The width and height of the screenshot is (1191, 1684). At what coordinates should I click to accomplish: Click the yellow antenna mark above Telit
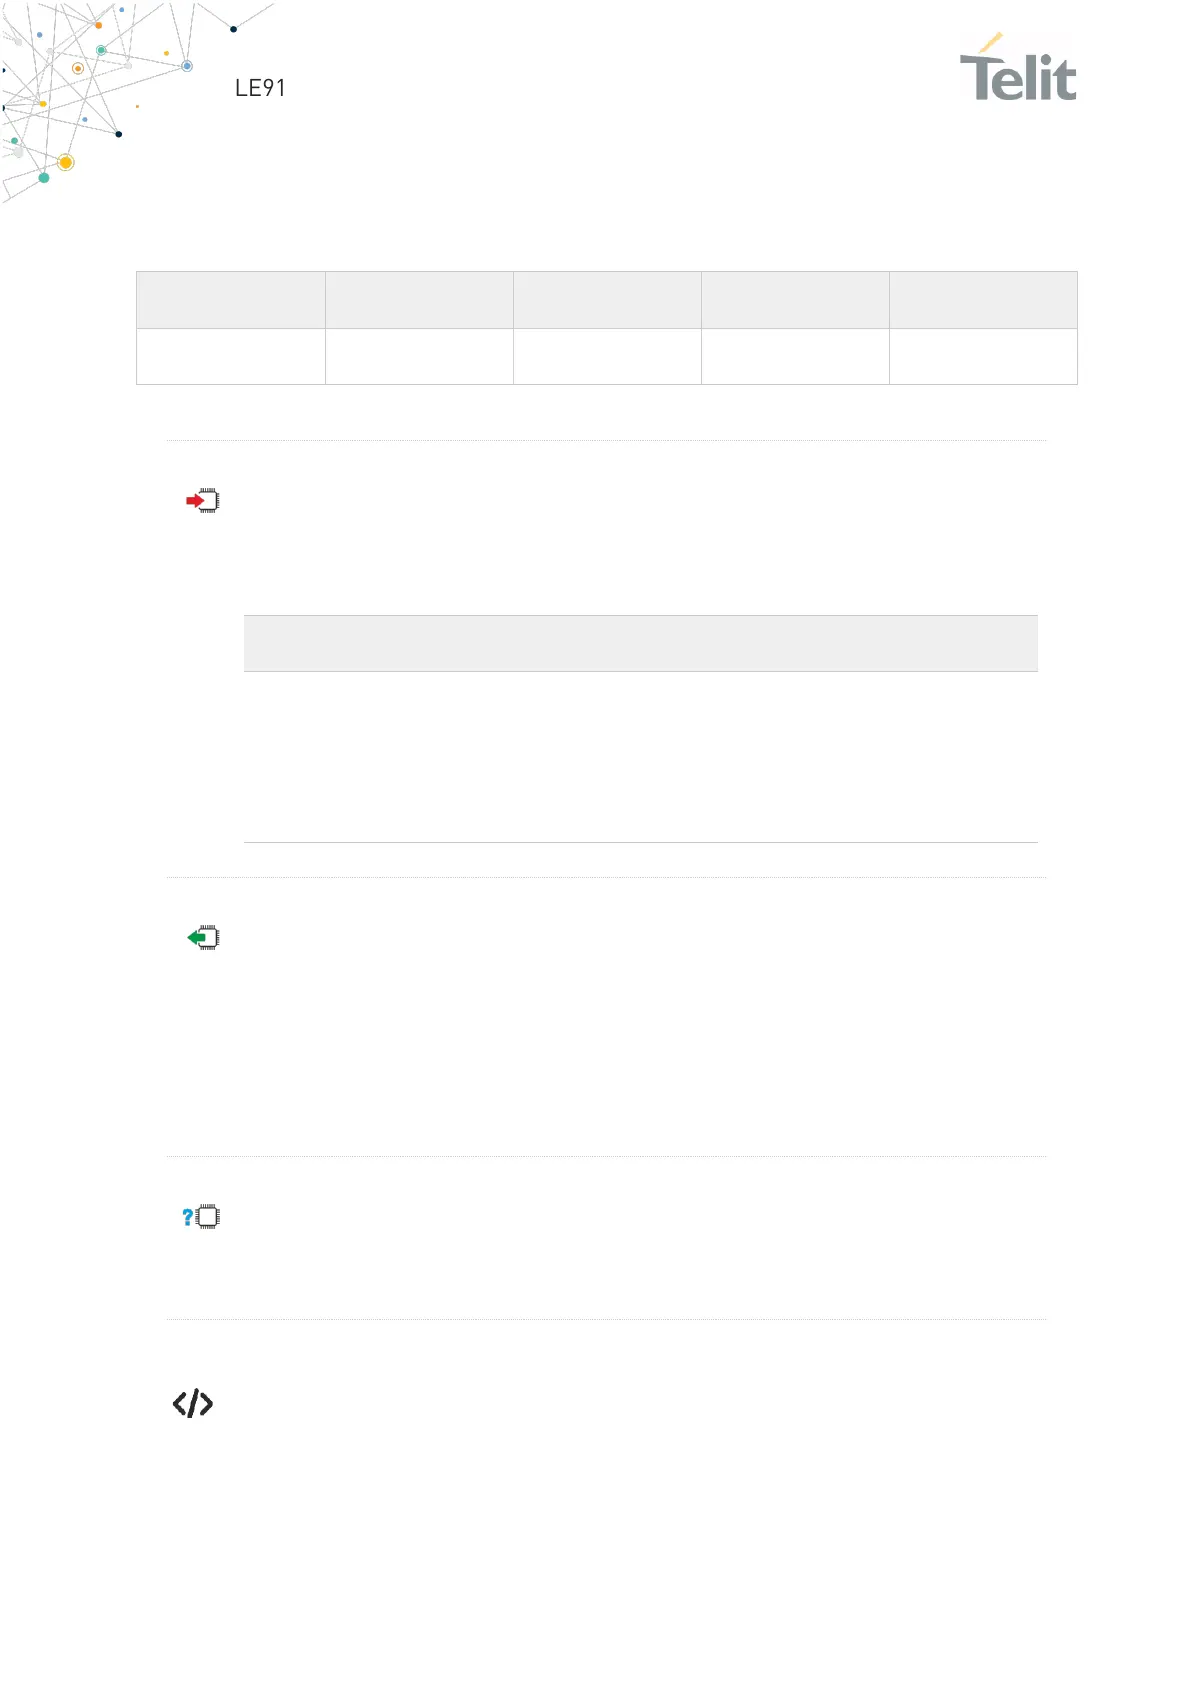[991, 42]
